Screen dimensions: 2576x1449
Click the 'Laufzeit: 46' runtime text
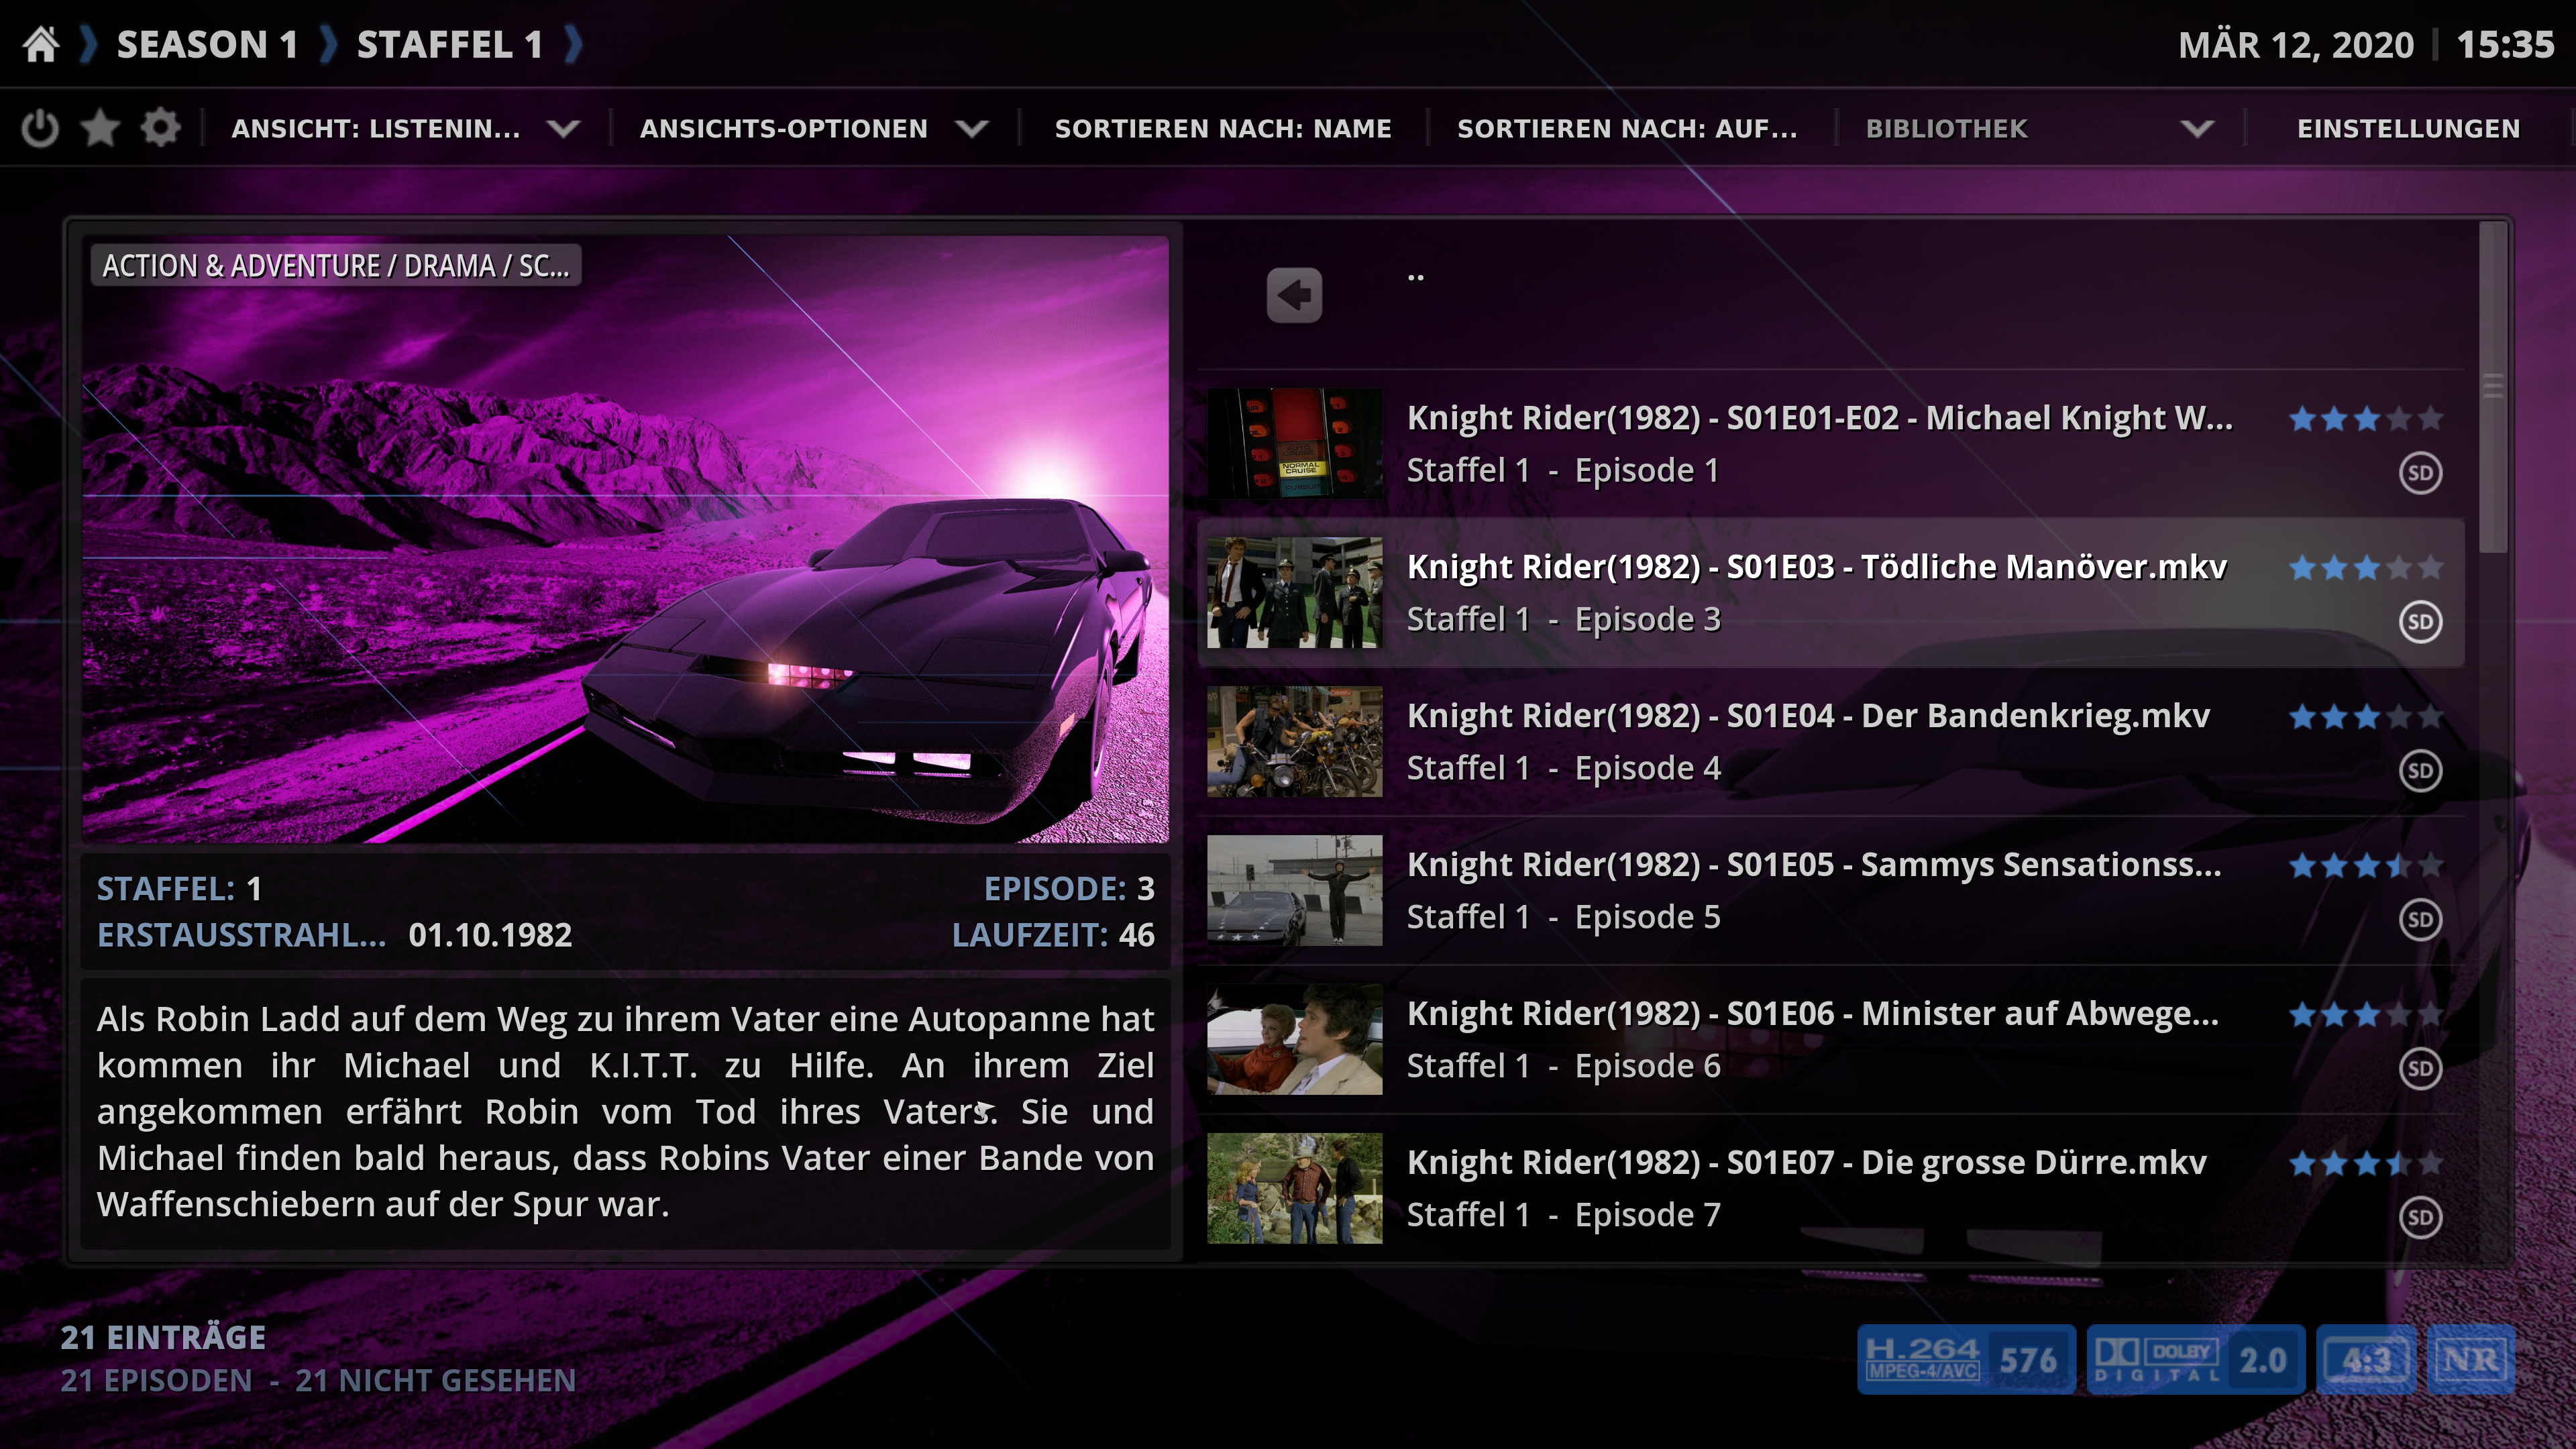1053,935
